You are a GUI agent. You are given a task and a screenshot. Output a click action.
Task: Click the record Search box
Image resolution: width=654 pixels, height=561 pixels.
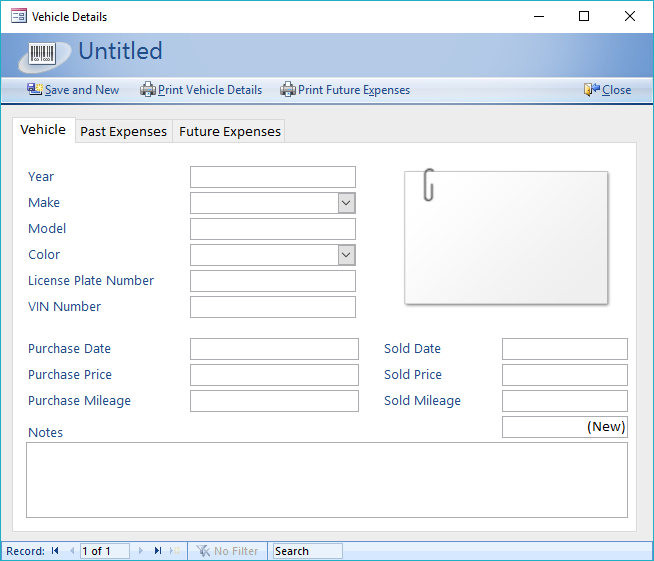[307, 551]
